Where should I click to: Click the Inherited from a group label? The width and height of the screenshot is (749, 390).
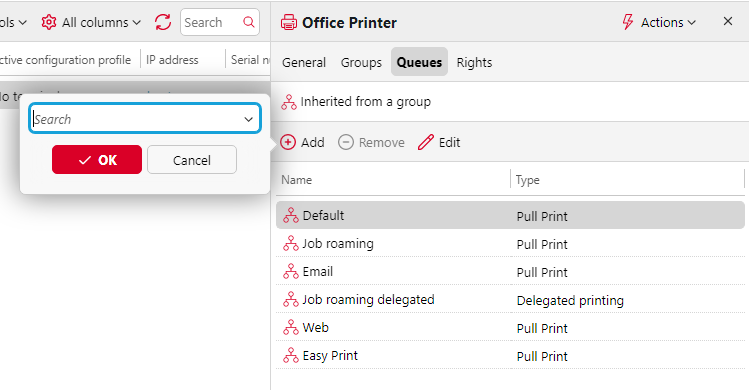(x=365, y=102)
